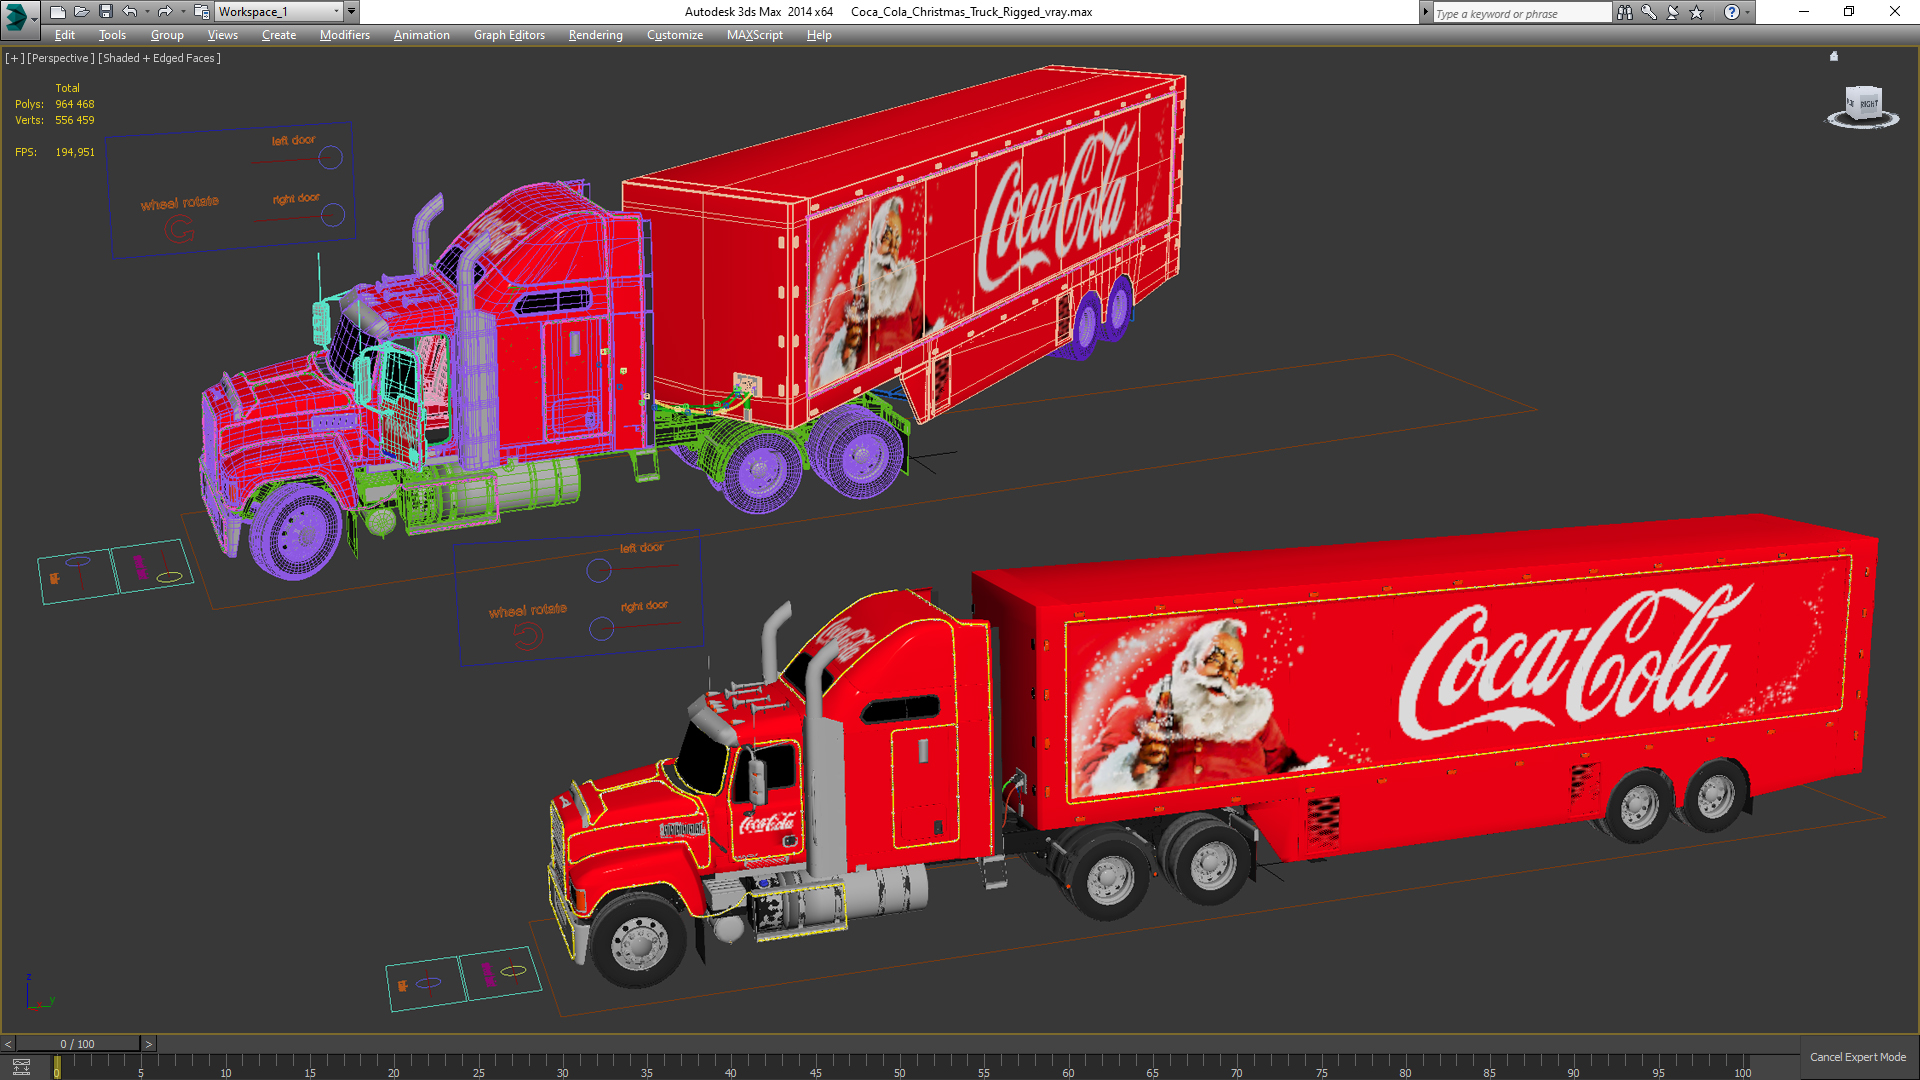The width and height of the screenshot is (1920, 1080).
Task: Click the Polys count 964 468
Action: tap(75, 104)
